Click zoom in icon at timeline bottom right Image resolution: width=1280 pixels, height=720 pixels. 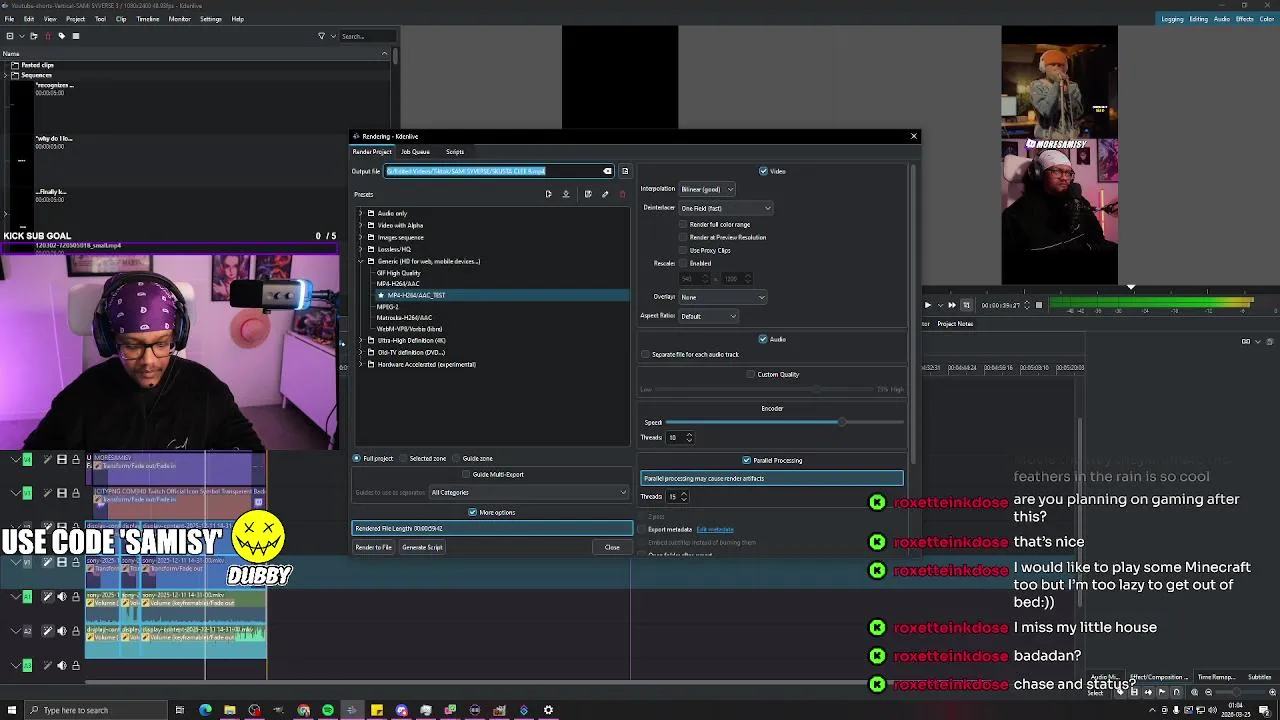1273,692
